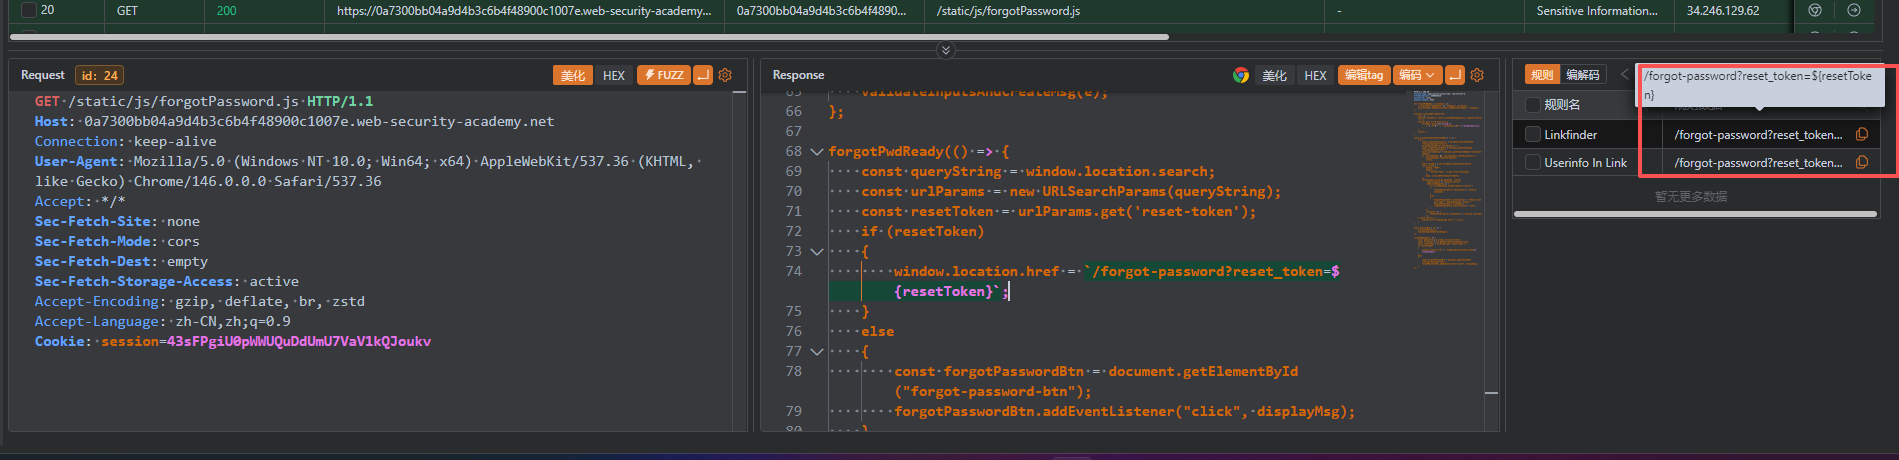Image resolution: width=1899 pixels, height=460 pixels.
Task: Open Response panel settings gear
Action: (x=1477, y=75)
